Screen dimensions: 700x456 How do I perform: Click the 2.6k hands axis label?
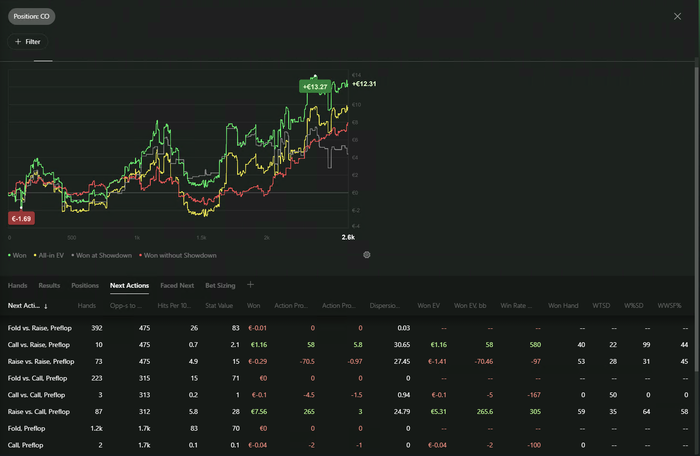[x=348, y=237]
